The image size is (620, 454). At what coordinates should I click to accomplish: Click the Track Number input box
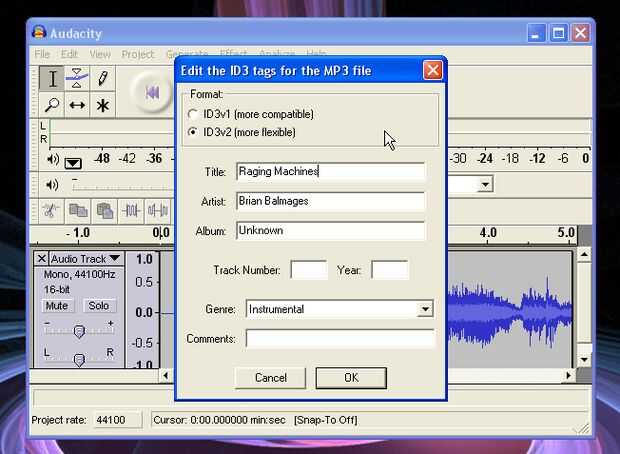(x=308, y=270)
